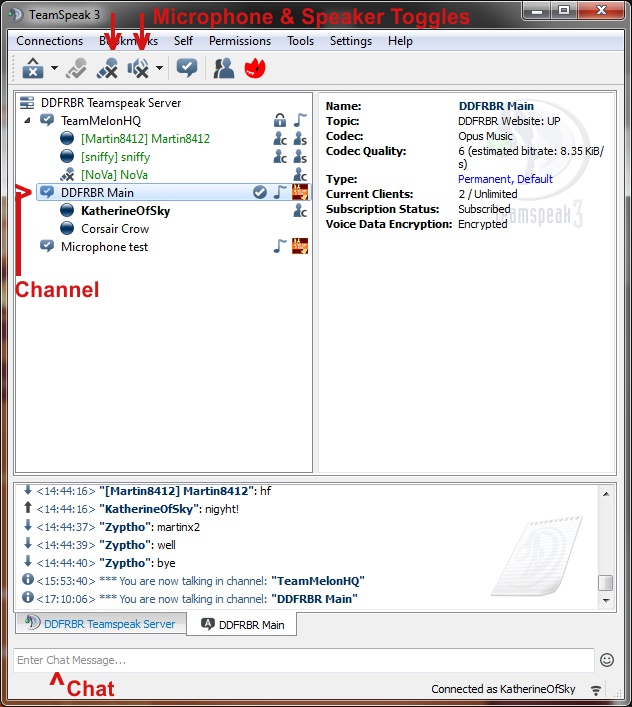
Task: Click the "KatherineOfSky" name in chat log
Action: [x=149, y=509]
